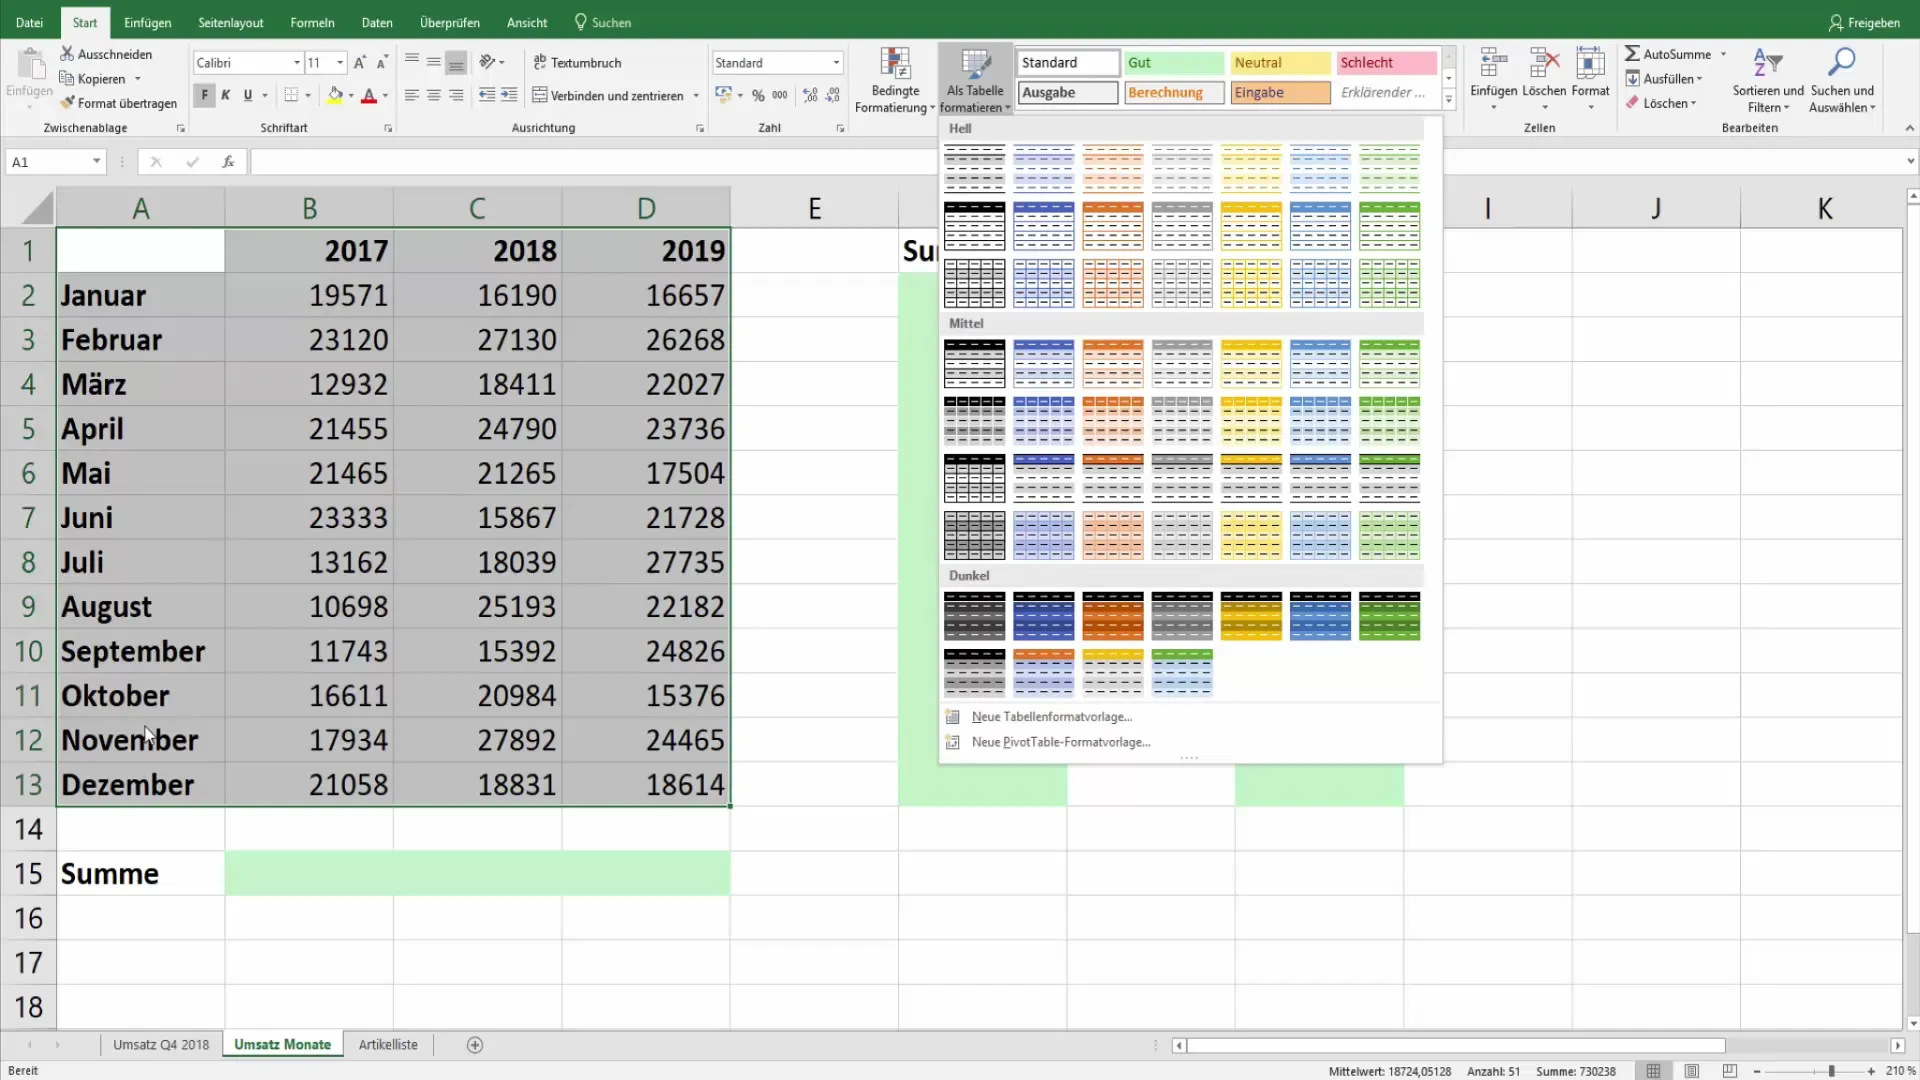The height and width of the screenshot is (1080, 1920).
Task: Click the insert function fx icon
Action: coord(228,162)
